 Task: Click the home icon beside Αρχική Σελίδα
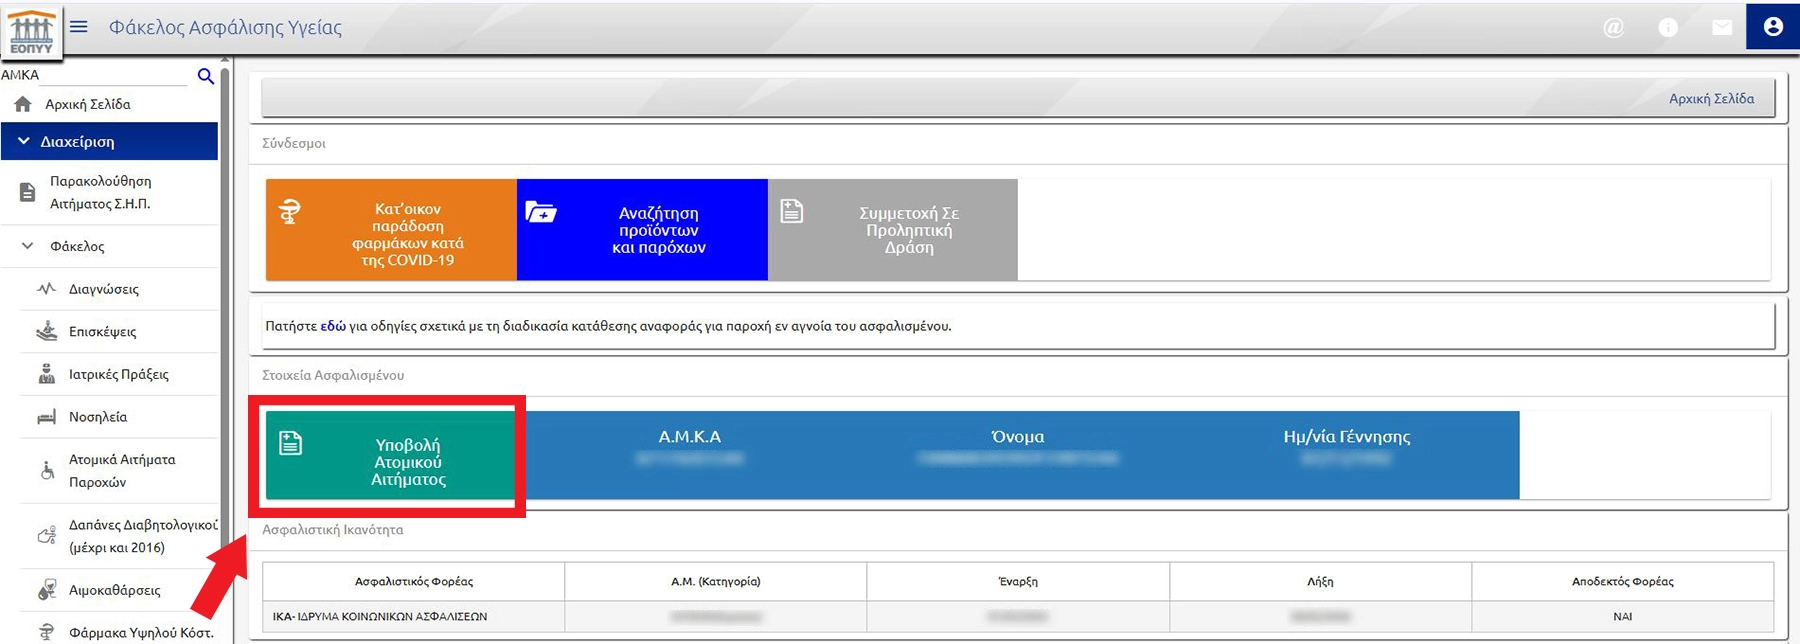point(23,104)
